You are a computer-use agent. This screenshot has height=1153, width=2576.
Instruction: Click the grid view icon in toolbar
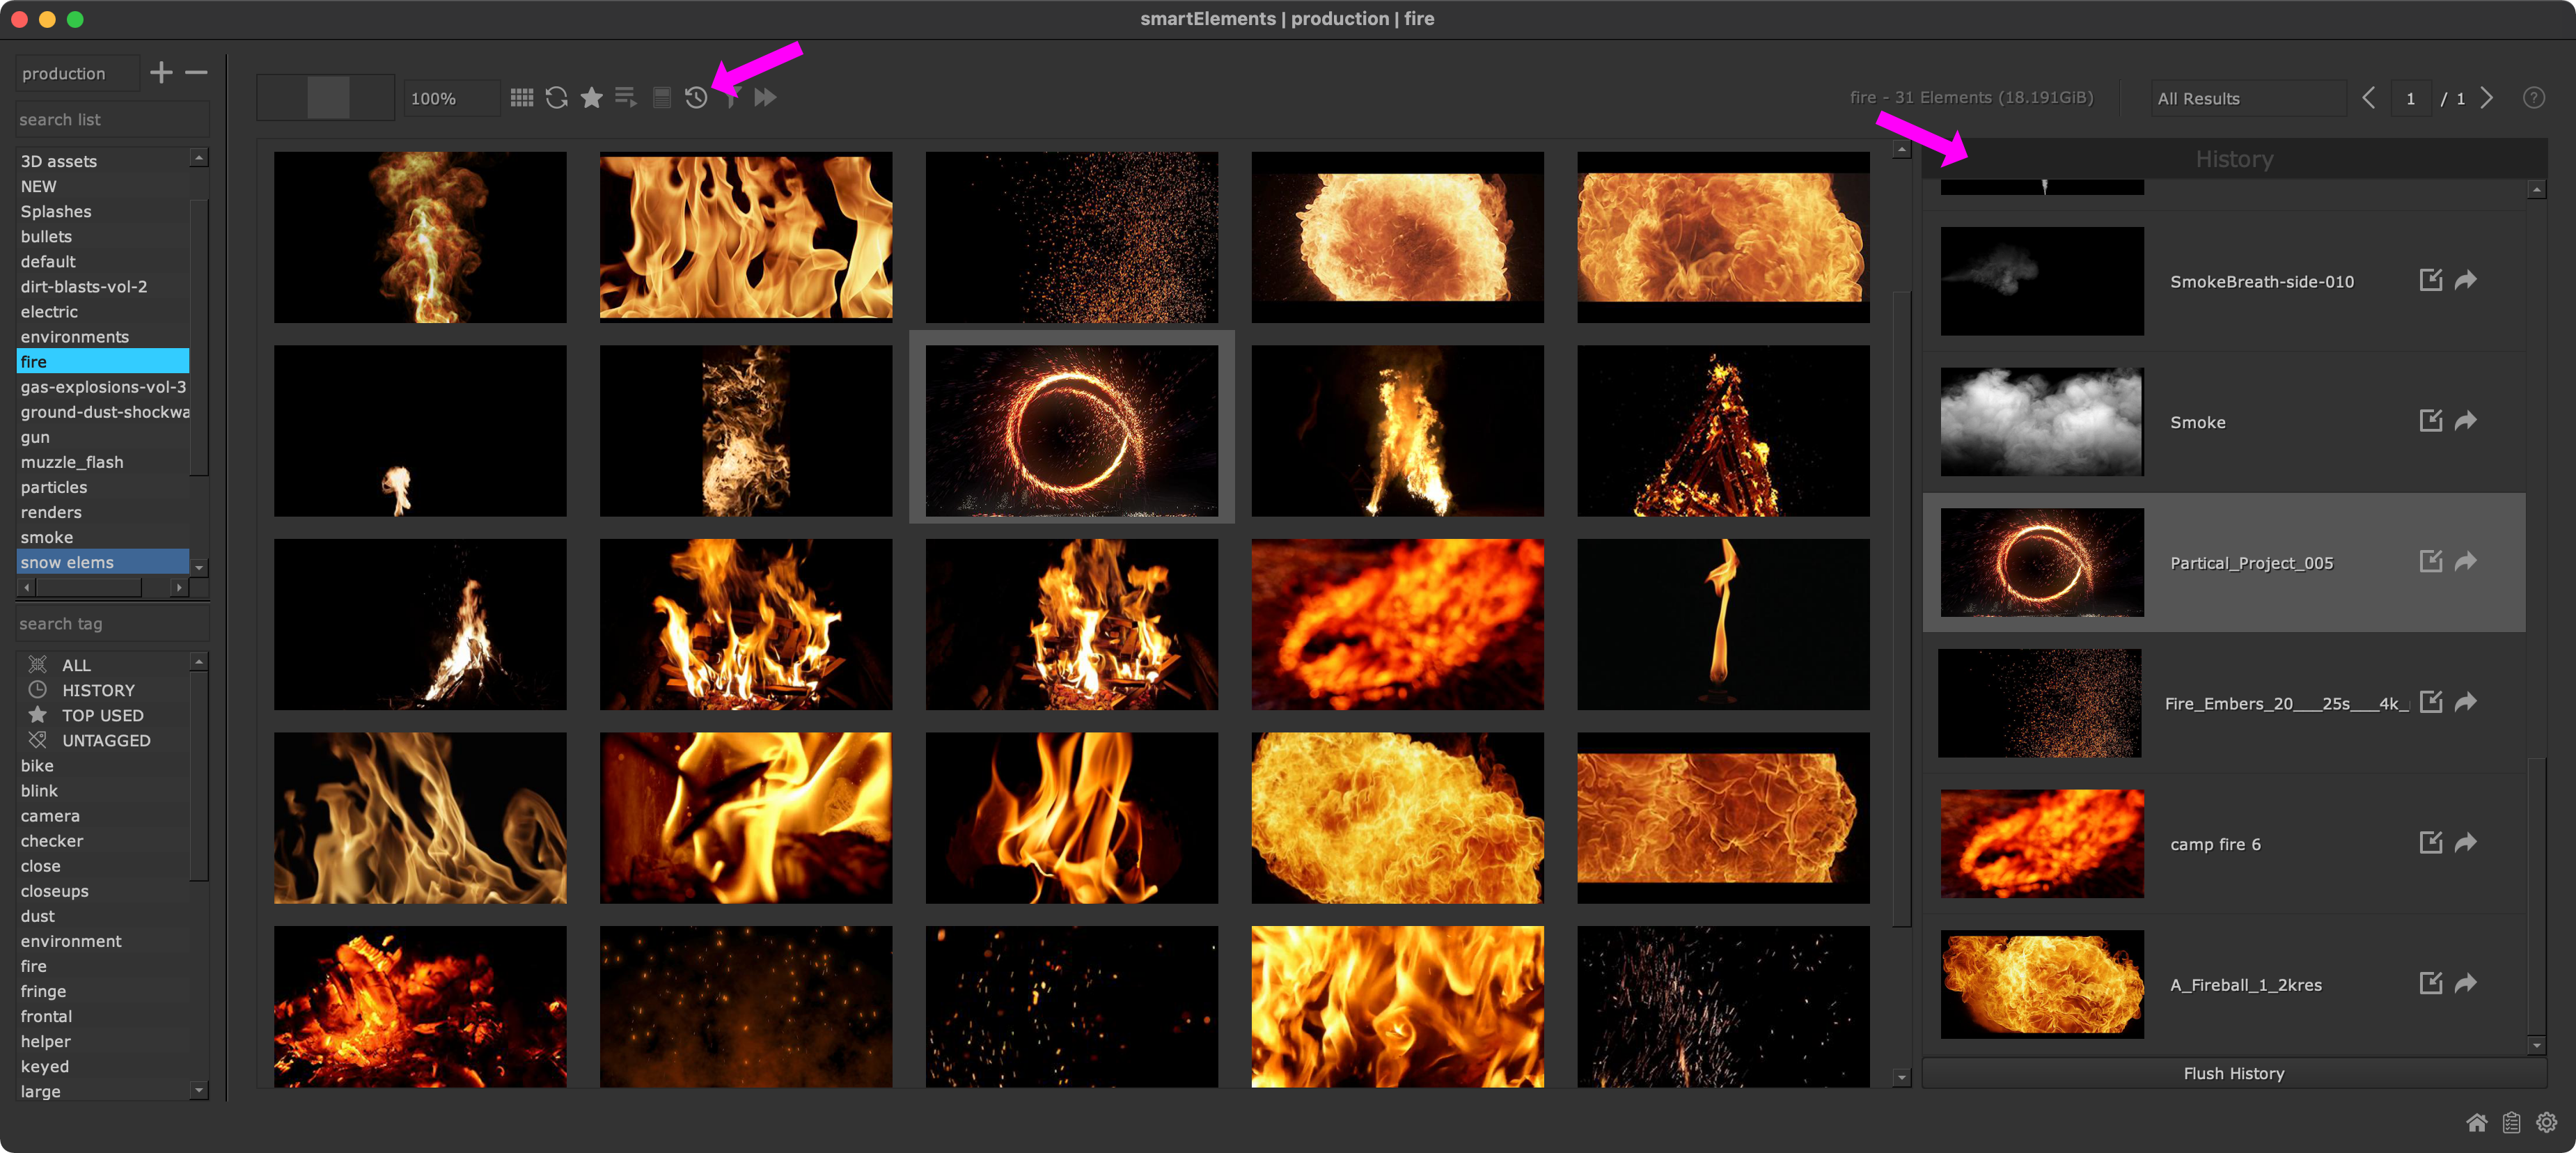pyautogui.click(x=521, y=97)
